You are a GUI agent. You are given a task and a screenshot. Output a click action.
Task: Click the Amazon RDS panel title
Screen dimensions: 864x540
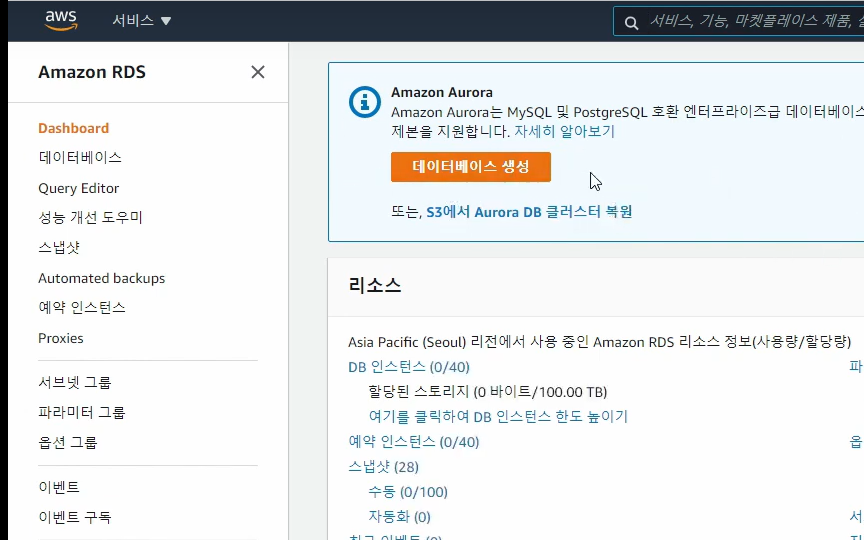click(x=92, y=72)
